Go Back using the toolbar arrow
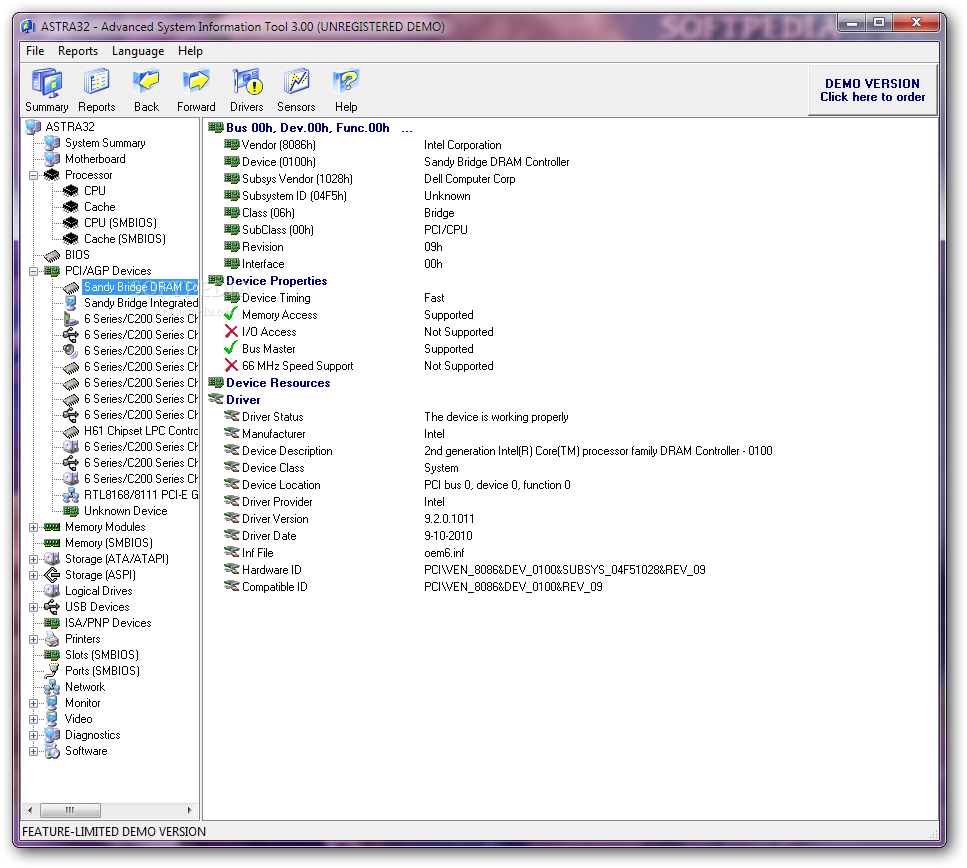 pyautogui.click(x=146, y=83)
